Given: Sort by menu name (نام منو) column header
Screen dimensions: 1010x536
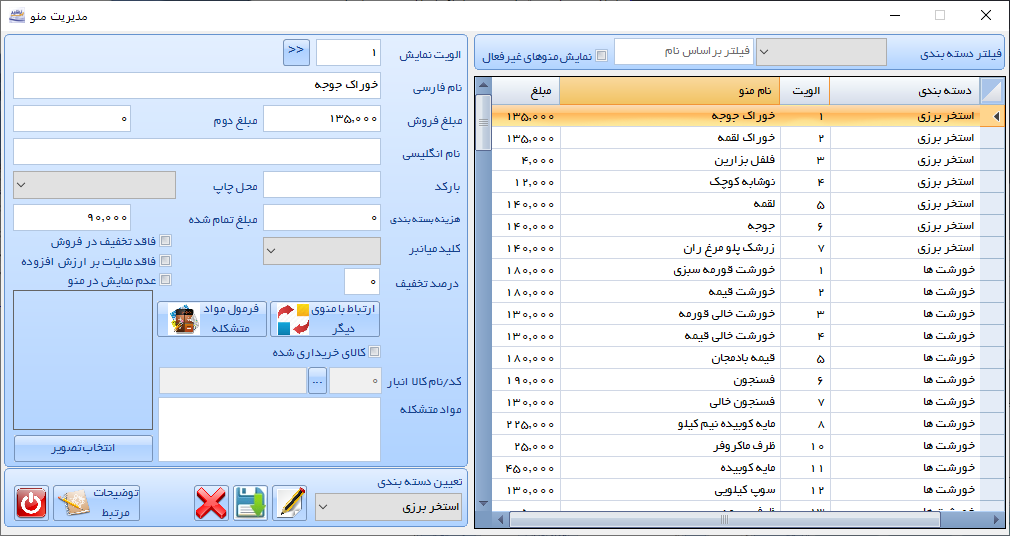Looking at the screenshot, I should click(x=669, y=91).
